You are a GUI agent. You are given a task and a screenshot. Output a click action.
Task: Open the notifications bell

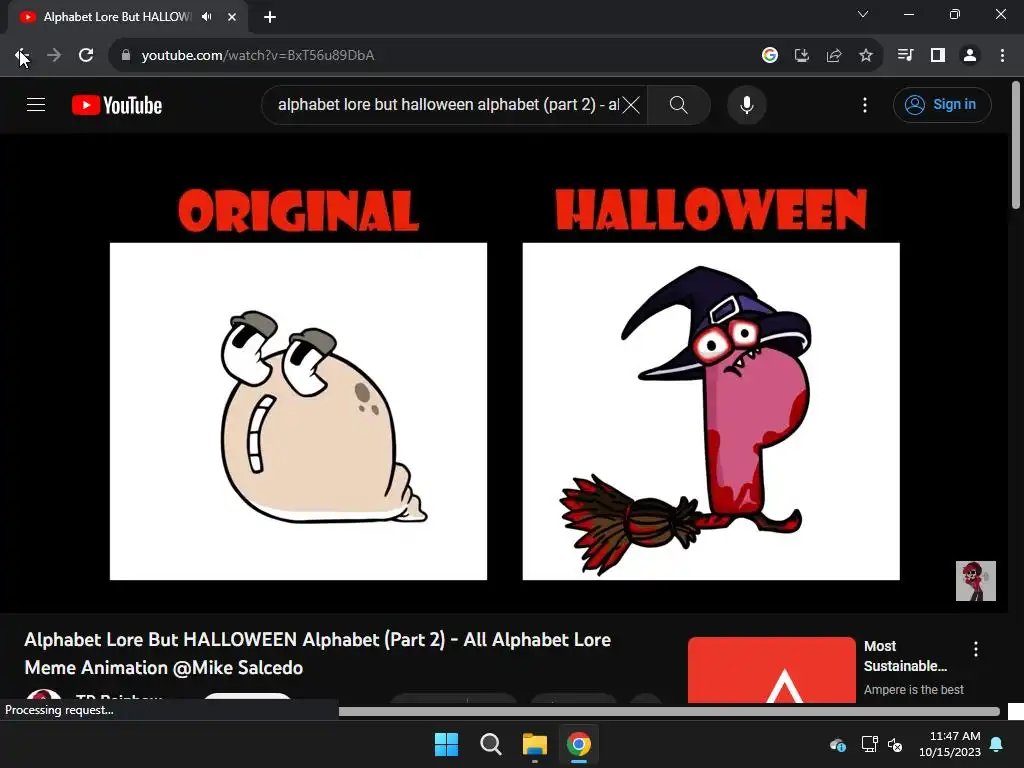click(997, 744)
